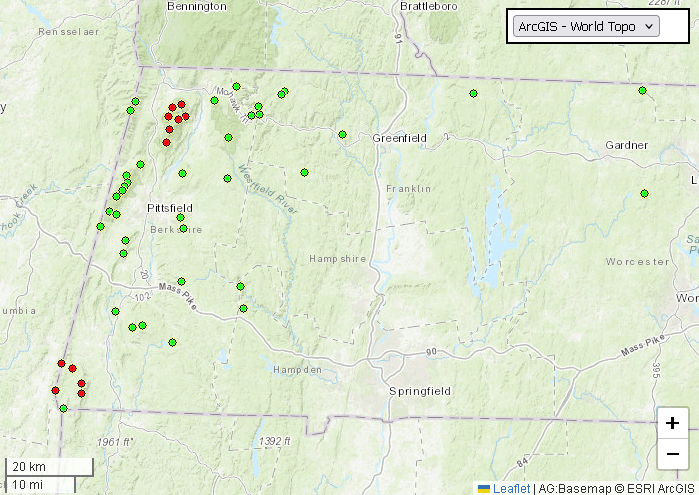Select the green marker between Greenfield and Westfield River

click(x=304, y=173)
